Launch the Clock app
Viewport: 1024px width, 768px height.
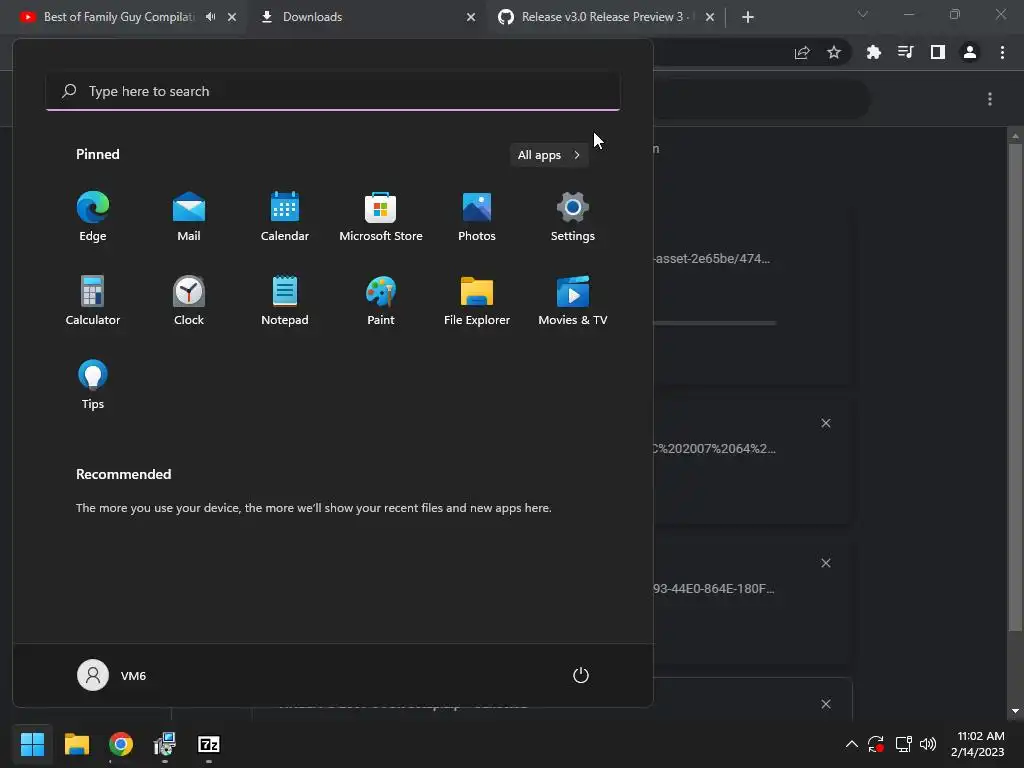point(189,300)
